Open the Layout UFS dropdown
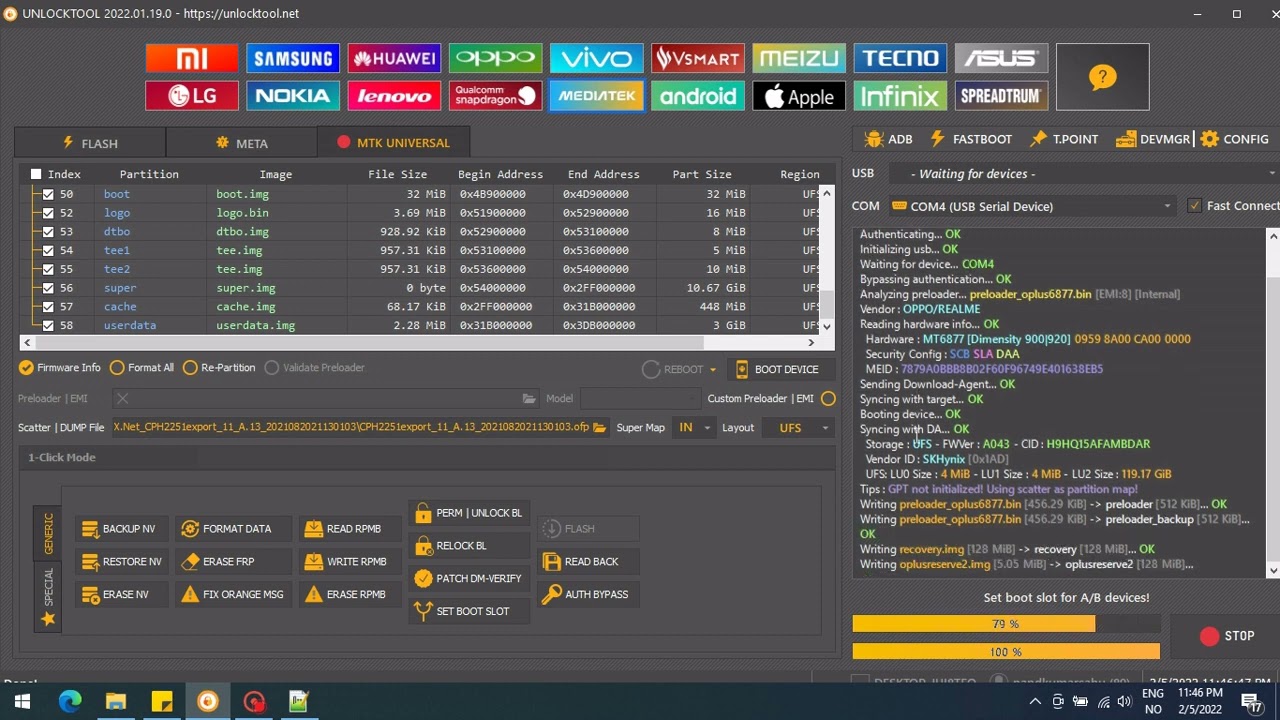This screenshot has height=720, width=1280. tap(797, 428)
